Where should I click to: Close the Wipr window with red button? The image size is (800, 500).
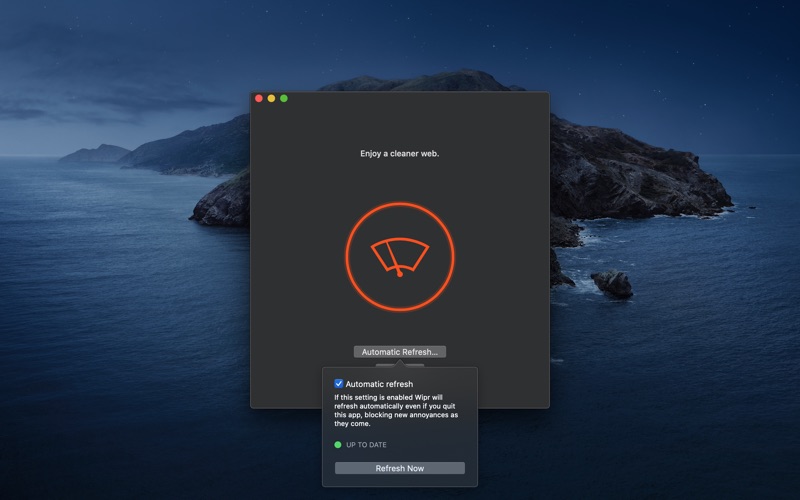259,98
